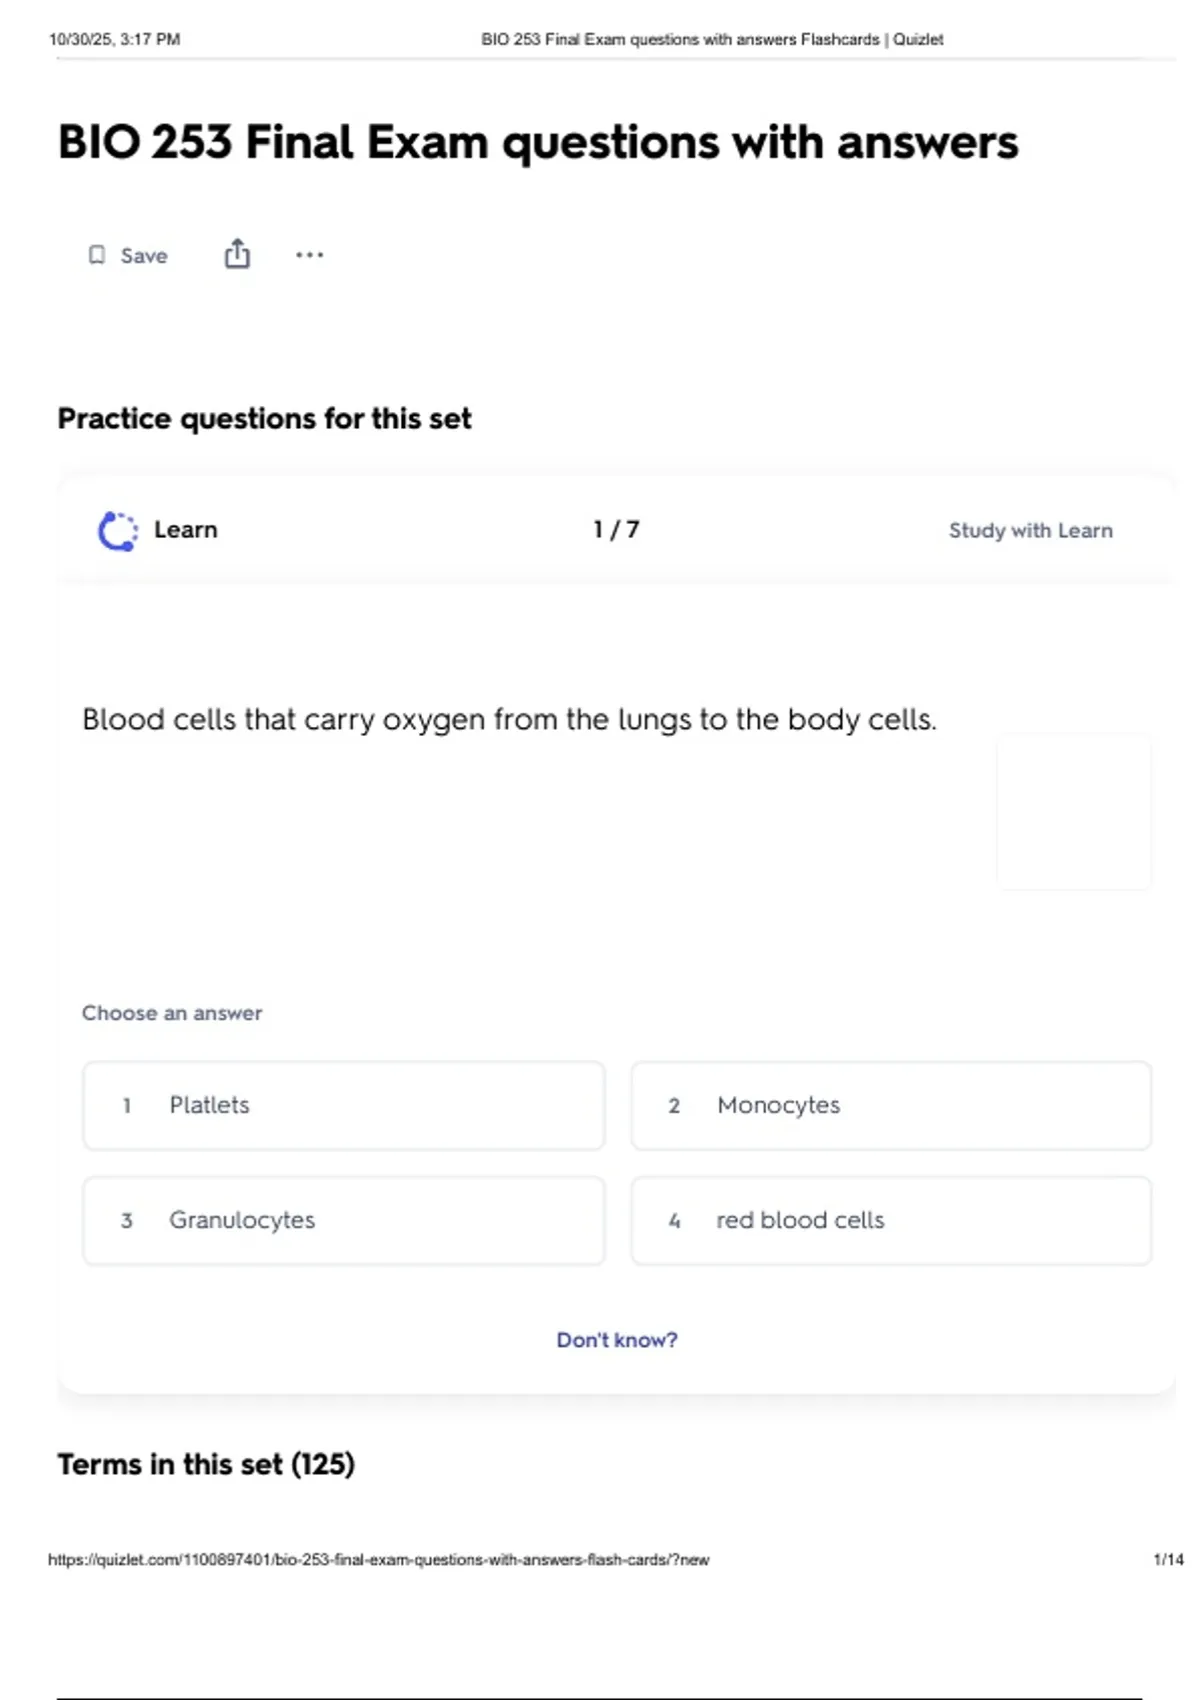1200x1700 pixels.
Task: Click the "Choose an answer" prompt label
Action: pos(172,1013)
